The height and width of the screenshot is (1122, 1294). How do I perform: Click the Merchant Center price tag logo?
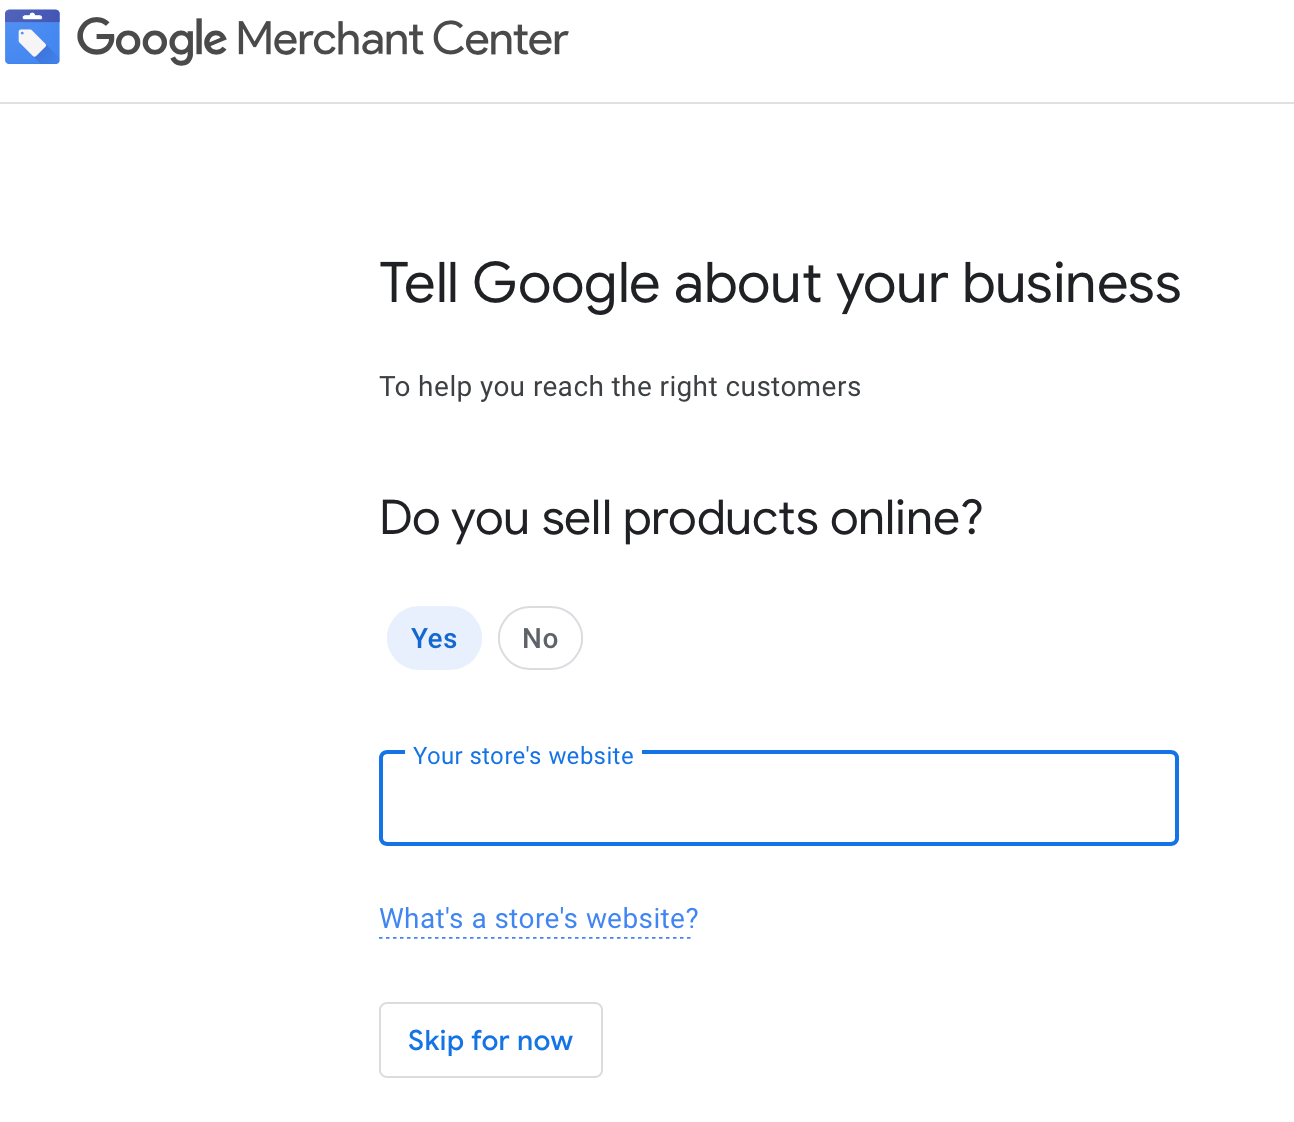point(32,37)
